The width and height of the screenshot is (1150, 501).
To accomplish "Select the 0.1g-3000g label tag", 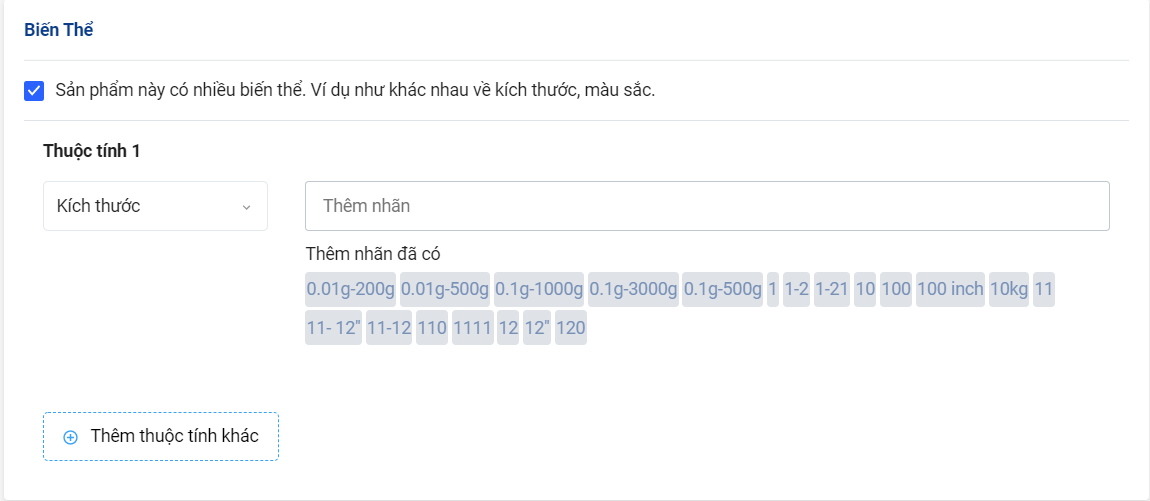I will (633, 290).
